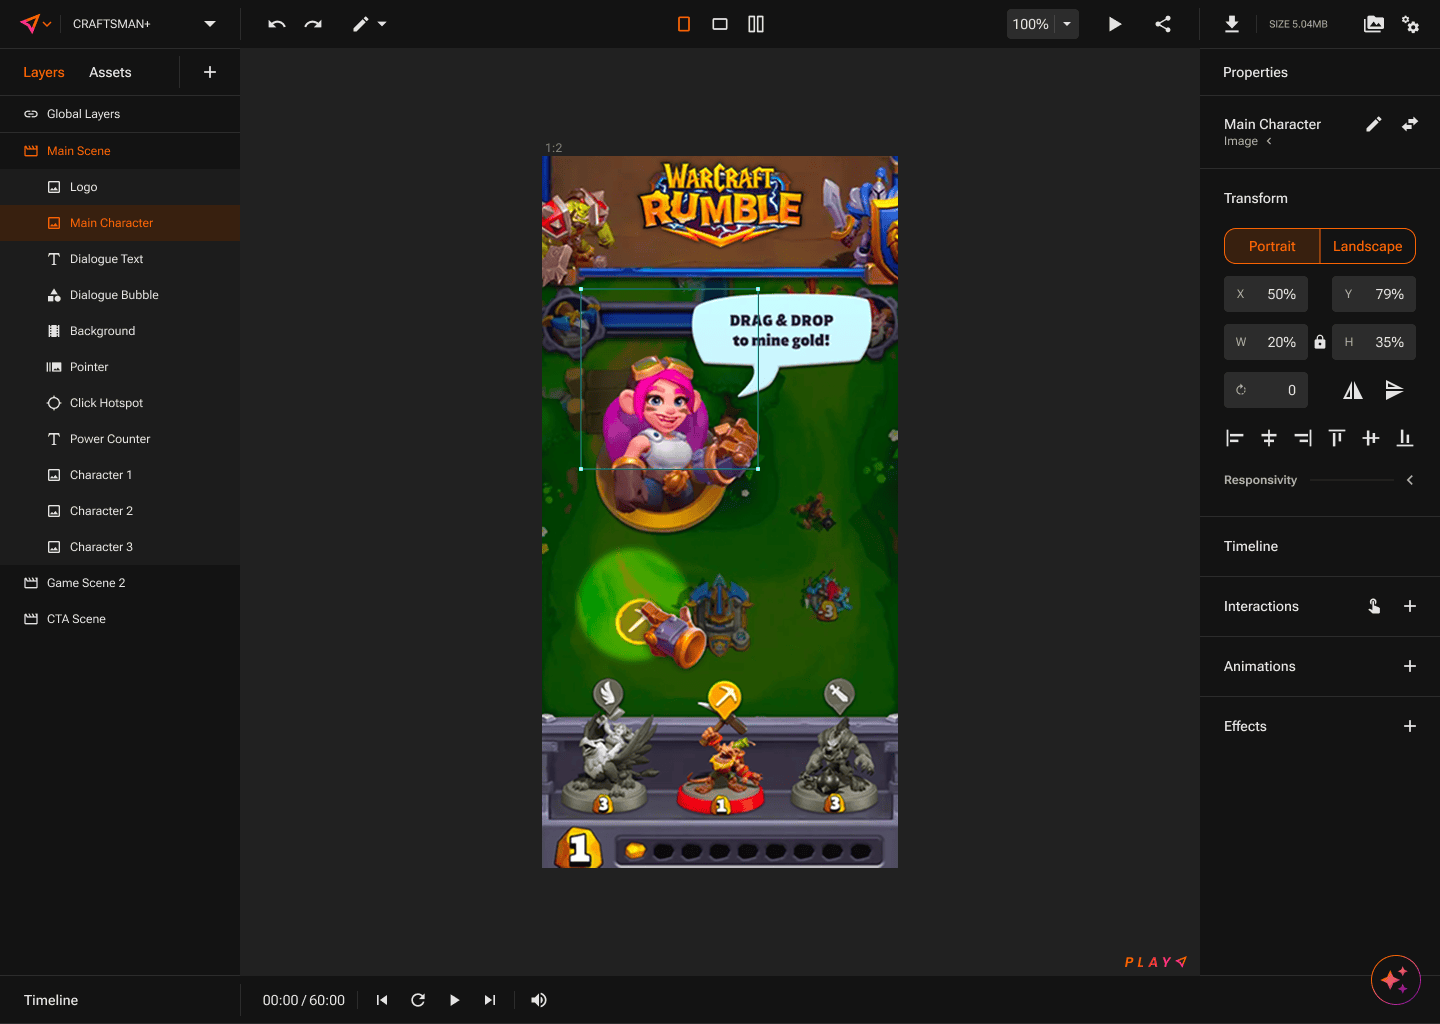This screenshot has height=1024, width=1440.
Task: Flip Main Character horizontally
Action: pos(1353,390)
